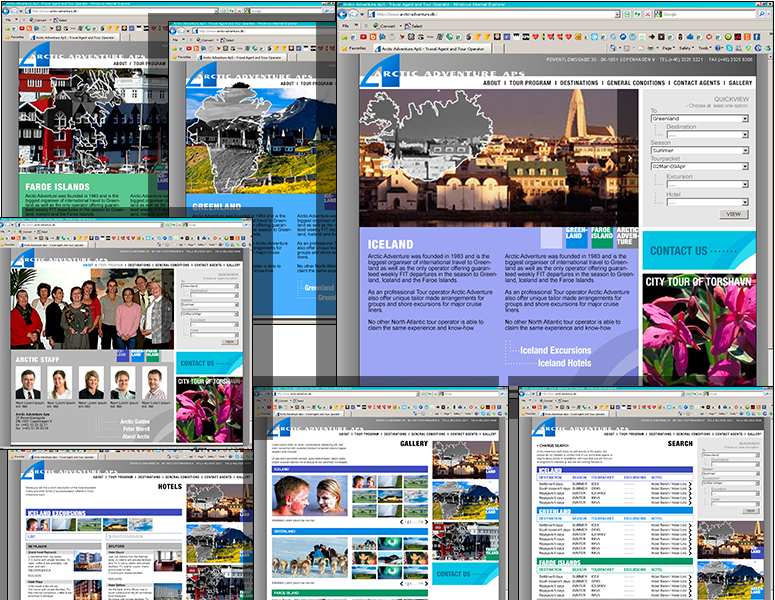Click the Arctic Adventure logo in the Search window

tap(543, 427)
